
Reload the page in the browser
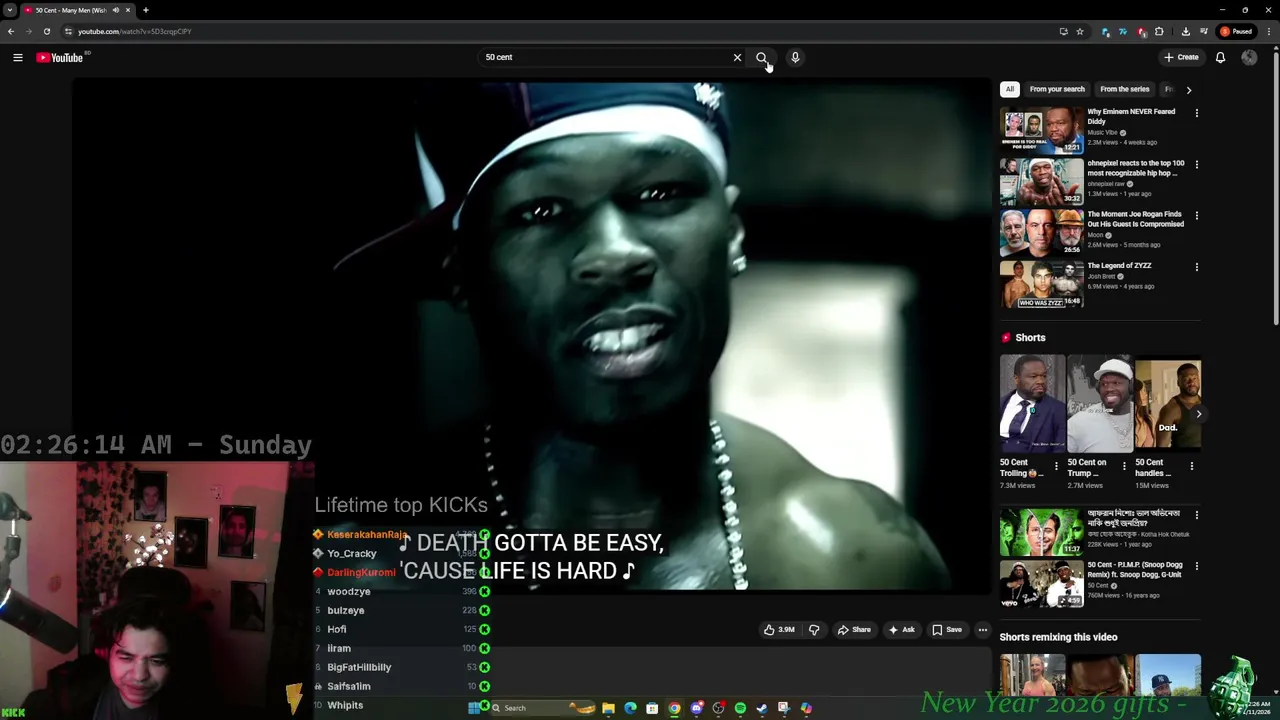point(46,31)
